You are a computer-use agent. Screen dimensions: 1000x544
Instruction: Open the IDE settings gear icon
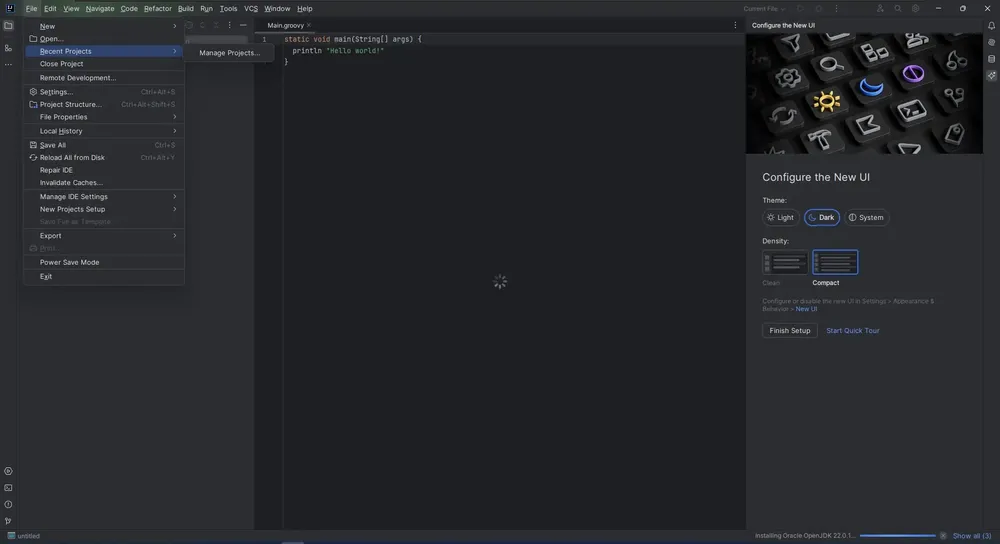pyautogui.click(x=915, y=9)
